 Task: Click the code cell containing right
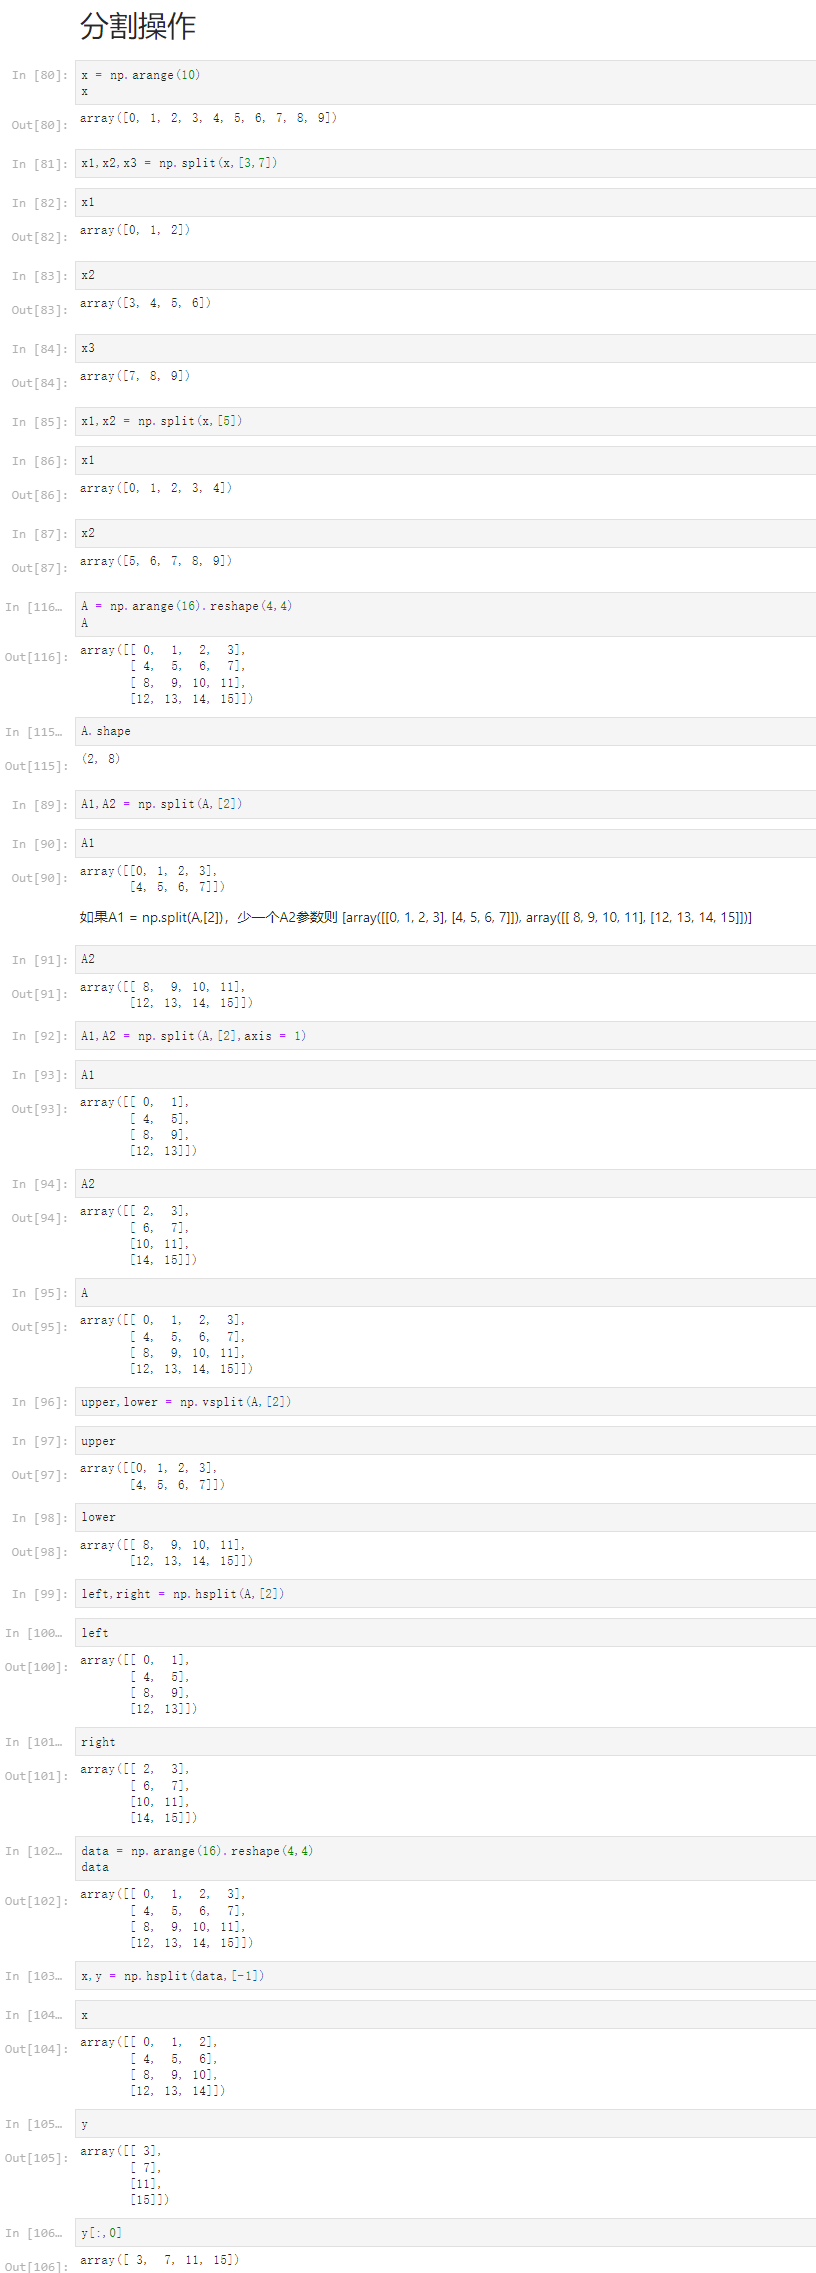coord(445,1743)
